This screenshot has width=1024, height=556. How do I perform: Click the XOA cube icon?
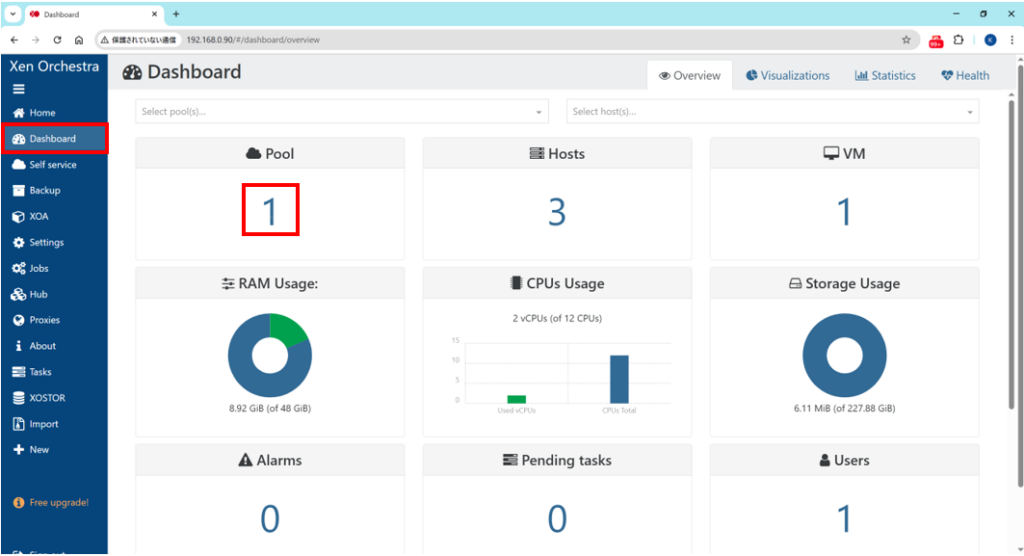coord(18,216)
